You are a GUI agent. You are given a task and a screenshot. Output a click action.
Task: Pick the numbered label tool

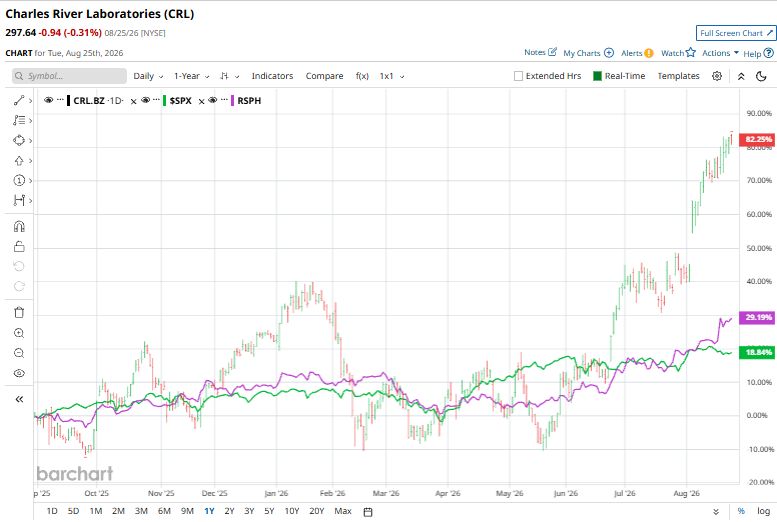pos(19,180)
